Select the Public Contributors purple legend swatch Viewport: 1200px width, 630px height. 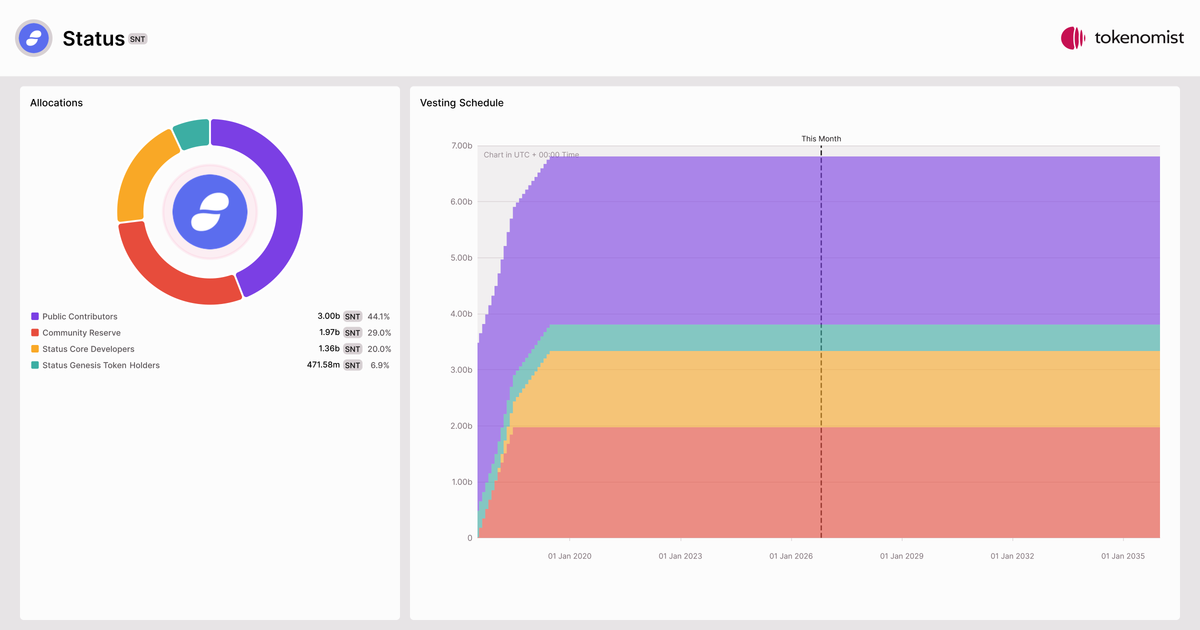point(35,316)
